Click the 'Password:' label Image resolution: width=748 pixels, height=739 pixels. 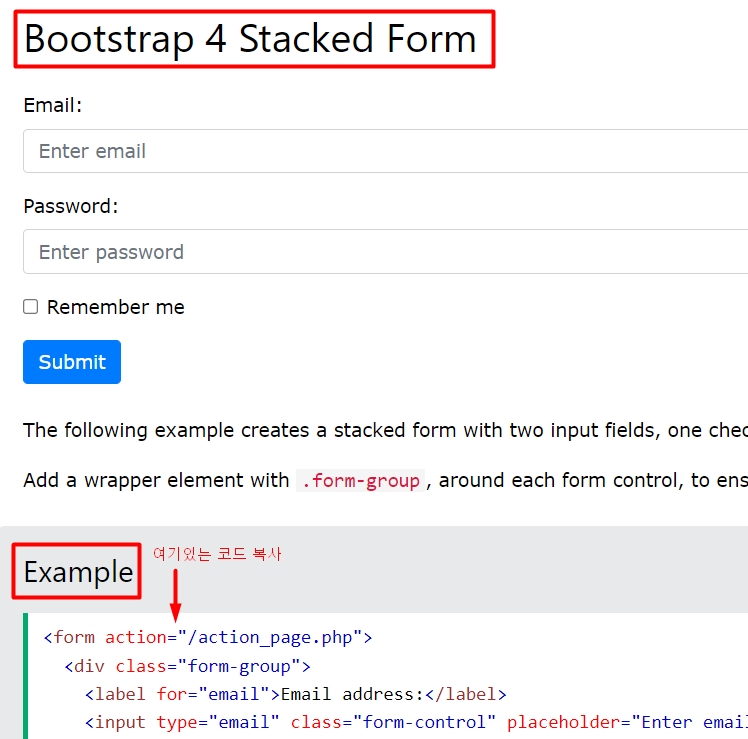[71, 207]
